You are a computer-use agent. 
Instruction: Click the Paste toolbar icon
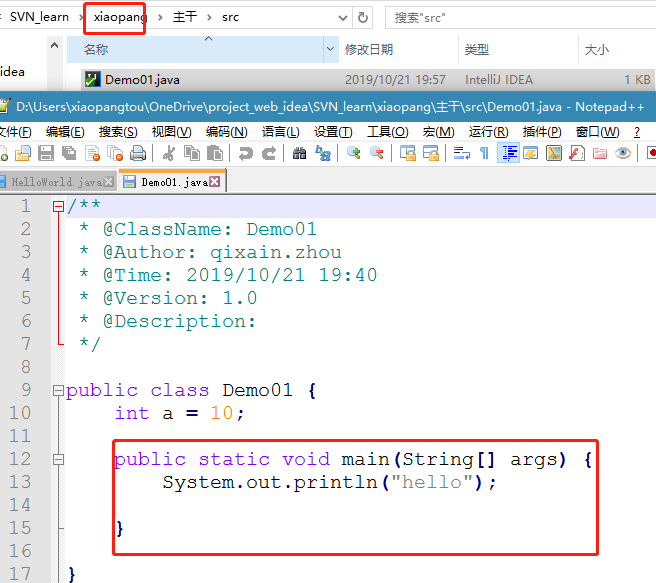coord(215,153)
